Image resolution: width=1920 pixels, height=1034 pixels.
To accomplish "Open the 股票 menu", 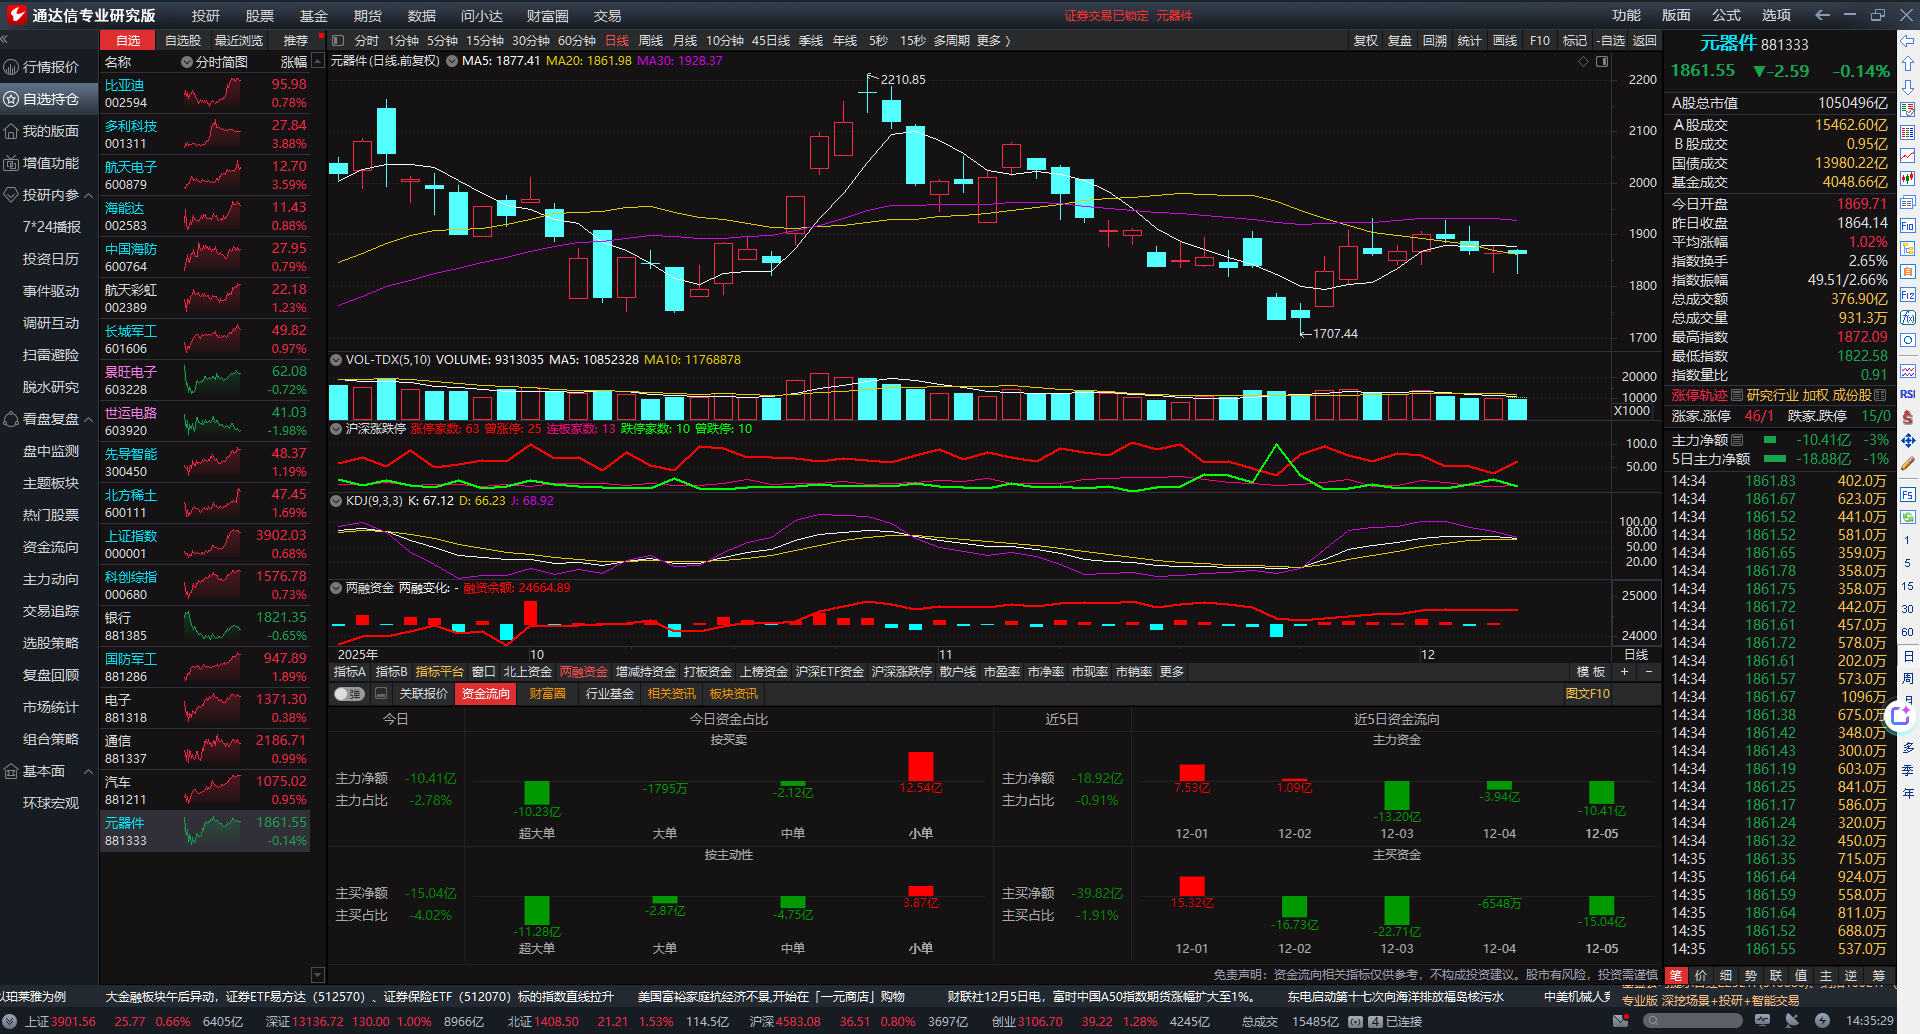I will click(x=260, y=16).
